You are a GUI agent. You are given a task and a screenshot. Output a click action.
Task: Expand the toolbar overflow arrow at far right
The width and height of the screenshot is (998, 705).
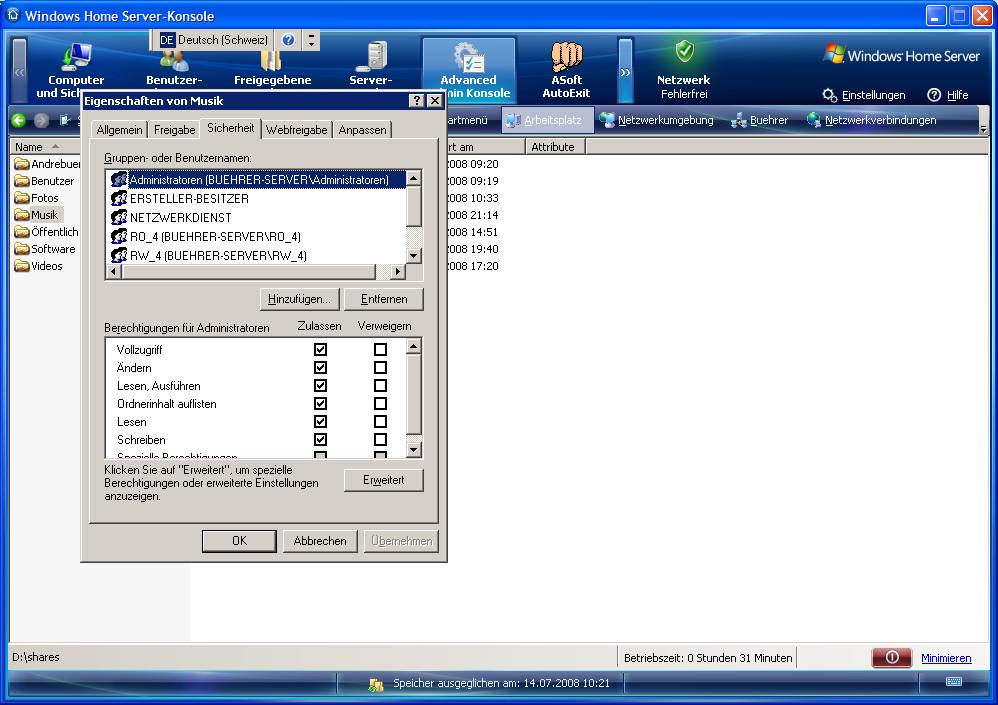(x=983, y=128)
